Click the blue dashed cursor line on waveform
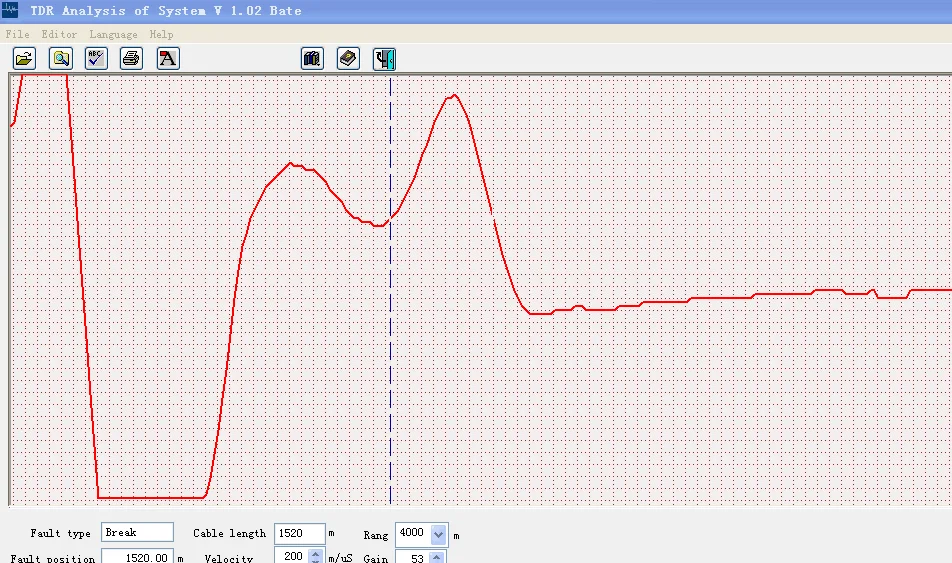This screenshot has width=952, height=563. 390,292
